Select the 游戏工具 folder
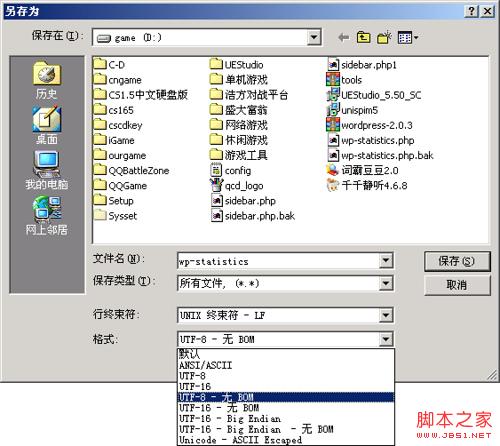Viewport: 500px width, 446px height. 239,155
